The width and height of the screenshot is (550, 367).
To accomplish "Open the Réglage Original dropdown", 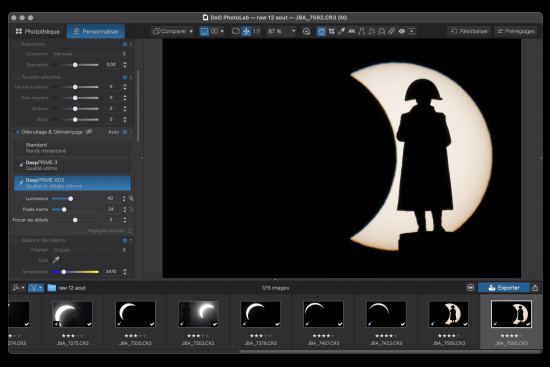I will [x=90, y=250].
